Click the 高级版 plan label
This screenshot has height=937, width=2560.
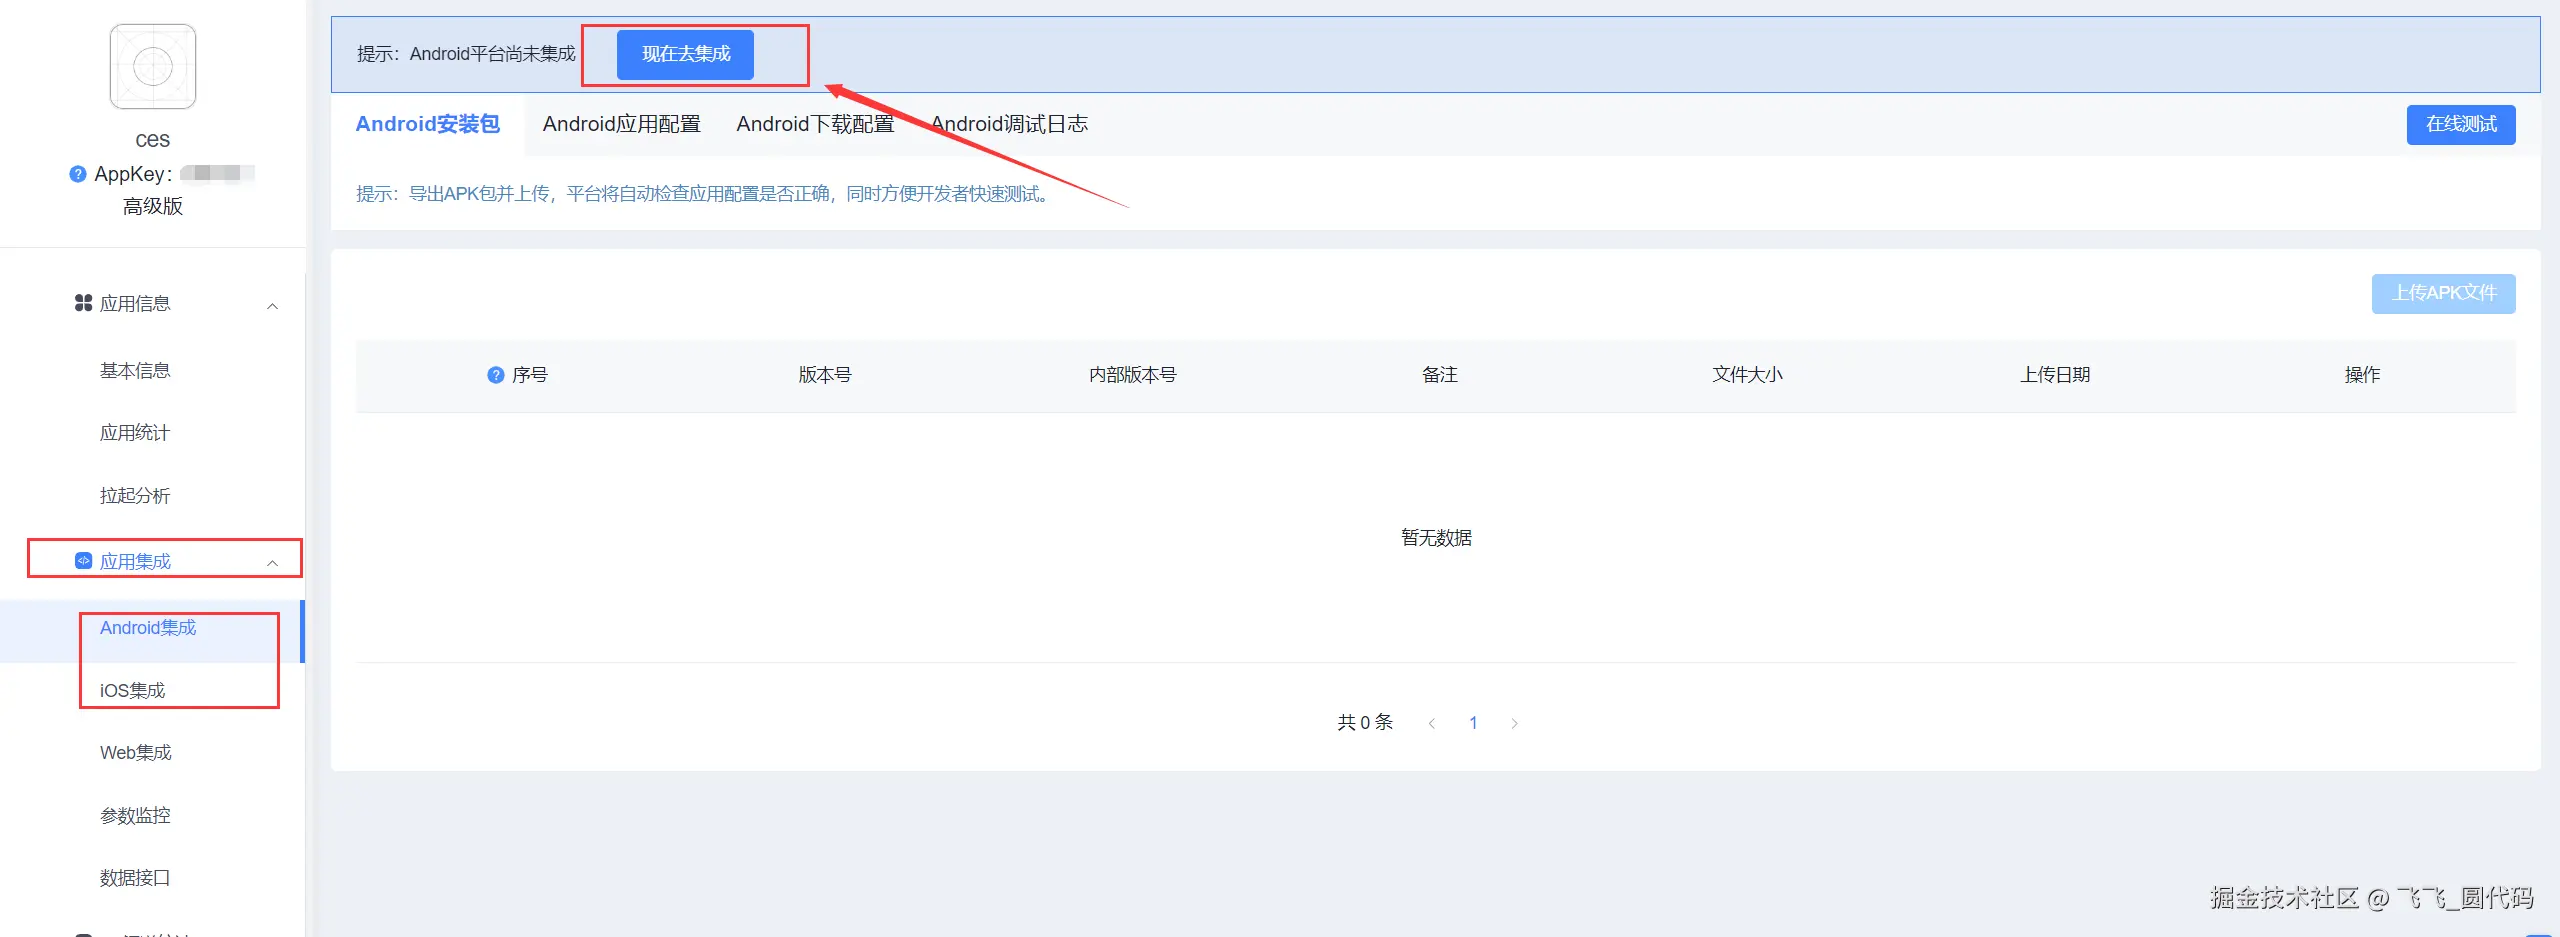[x=153, y=207]
